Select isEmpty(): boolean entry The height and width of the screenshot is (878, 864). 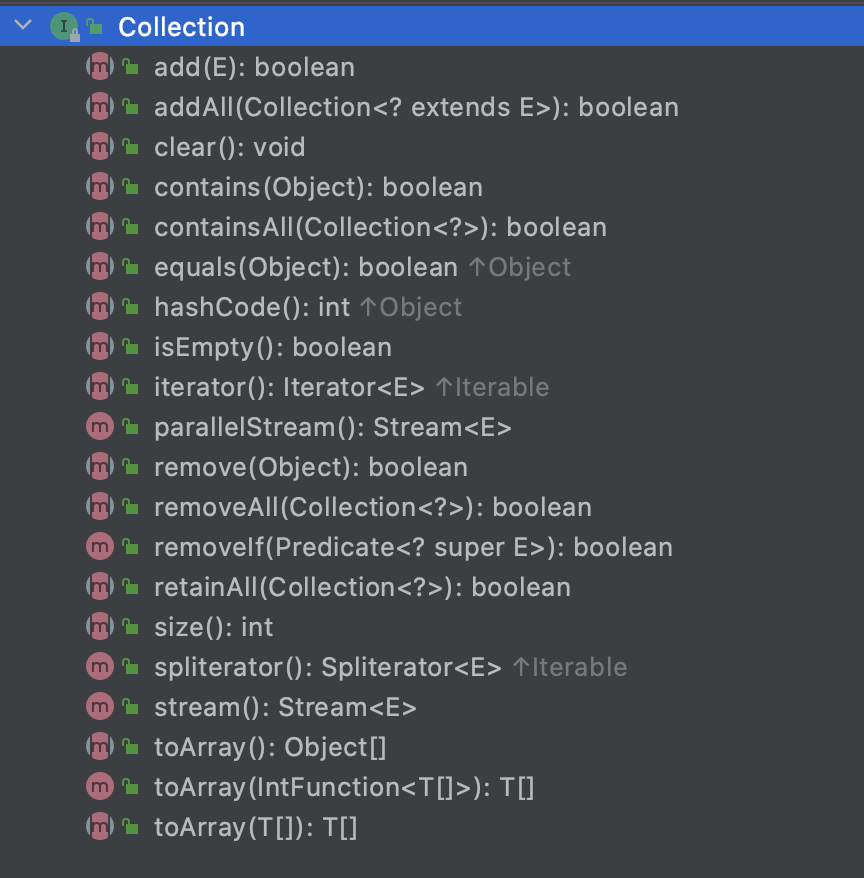coord(273,348)
